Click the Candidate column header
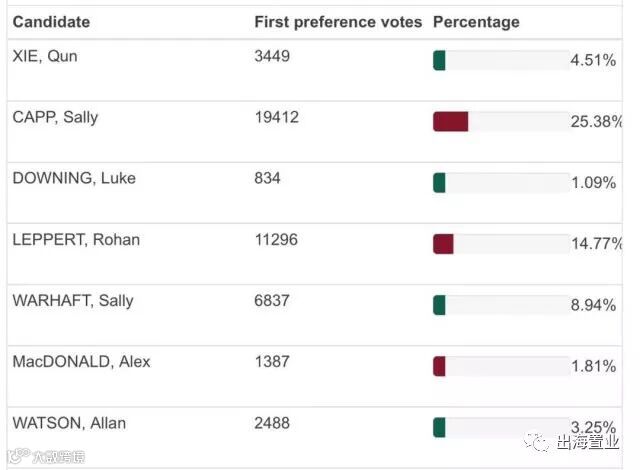The width and height of the screenshot is (640, 470). click(x=51, y=22)
